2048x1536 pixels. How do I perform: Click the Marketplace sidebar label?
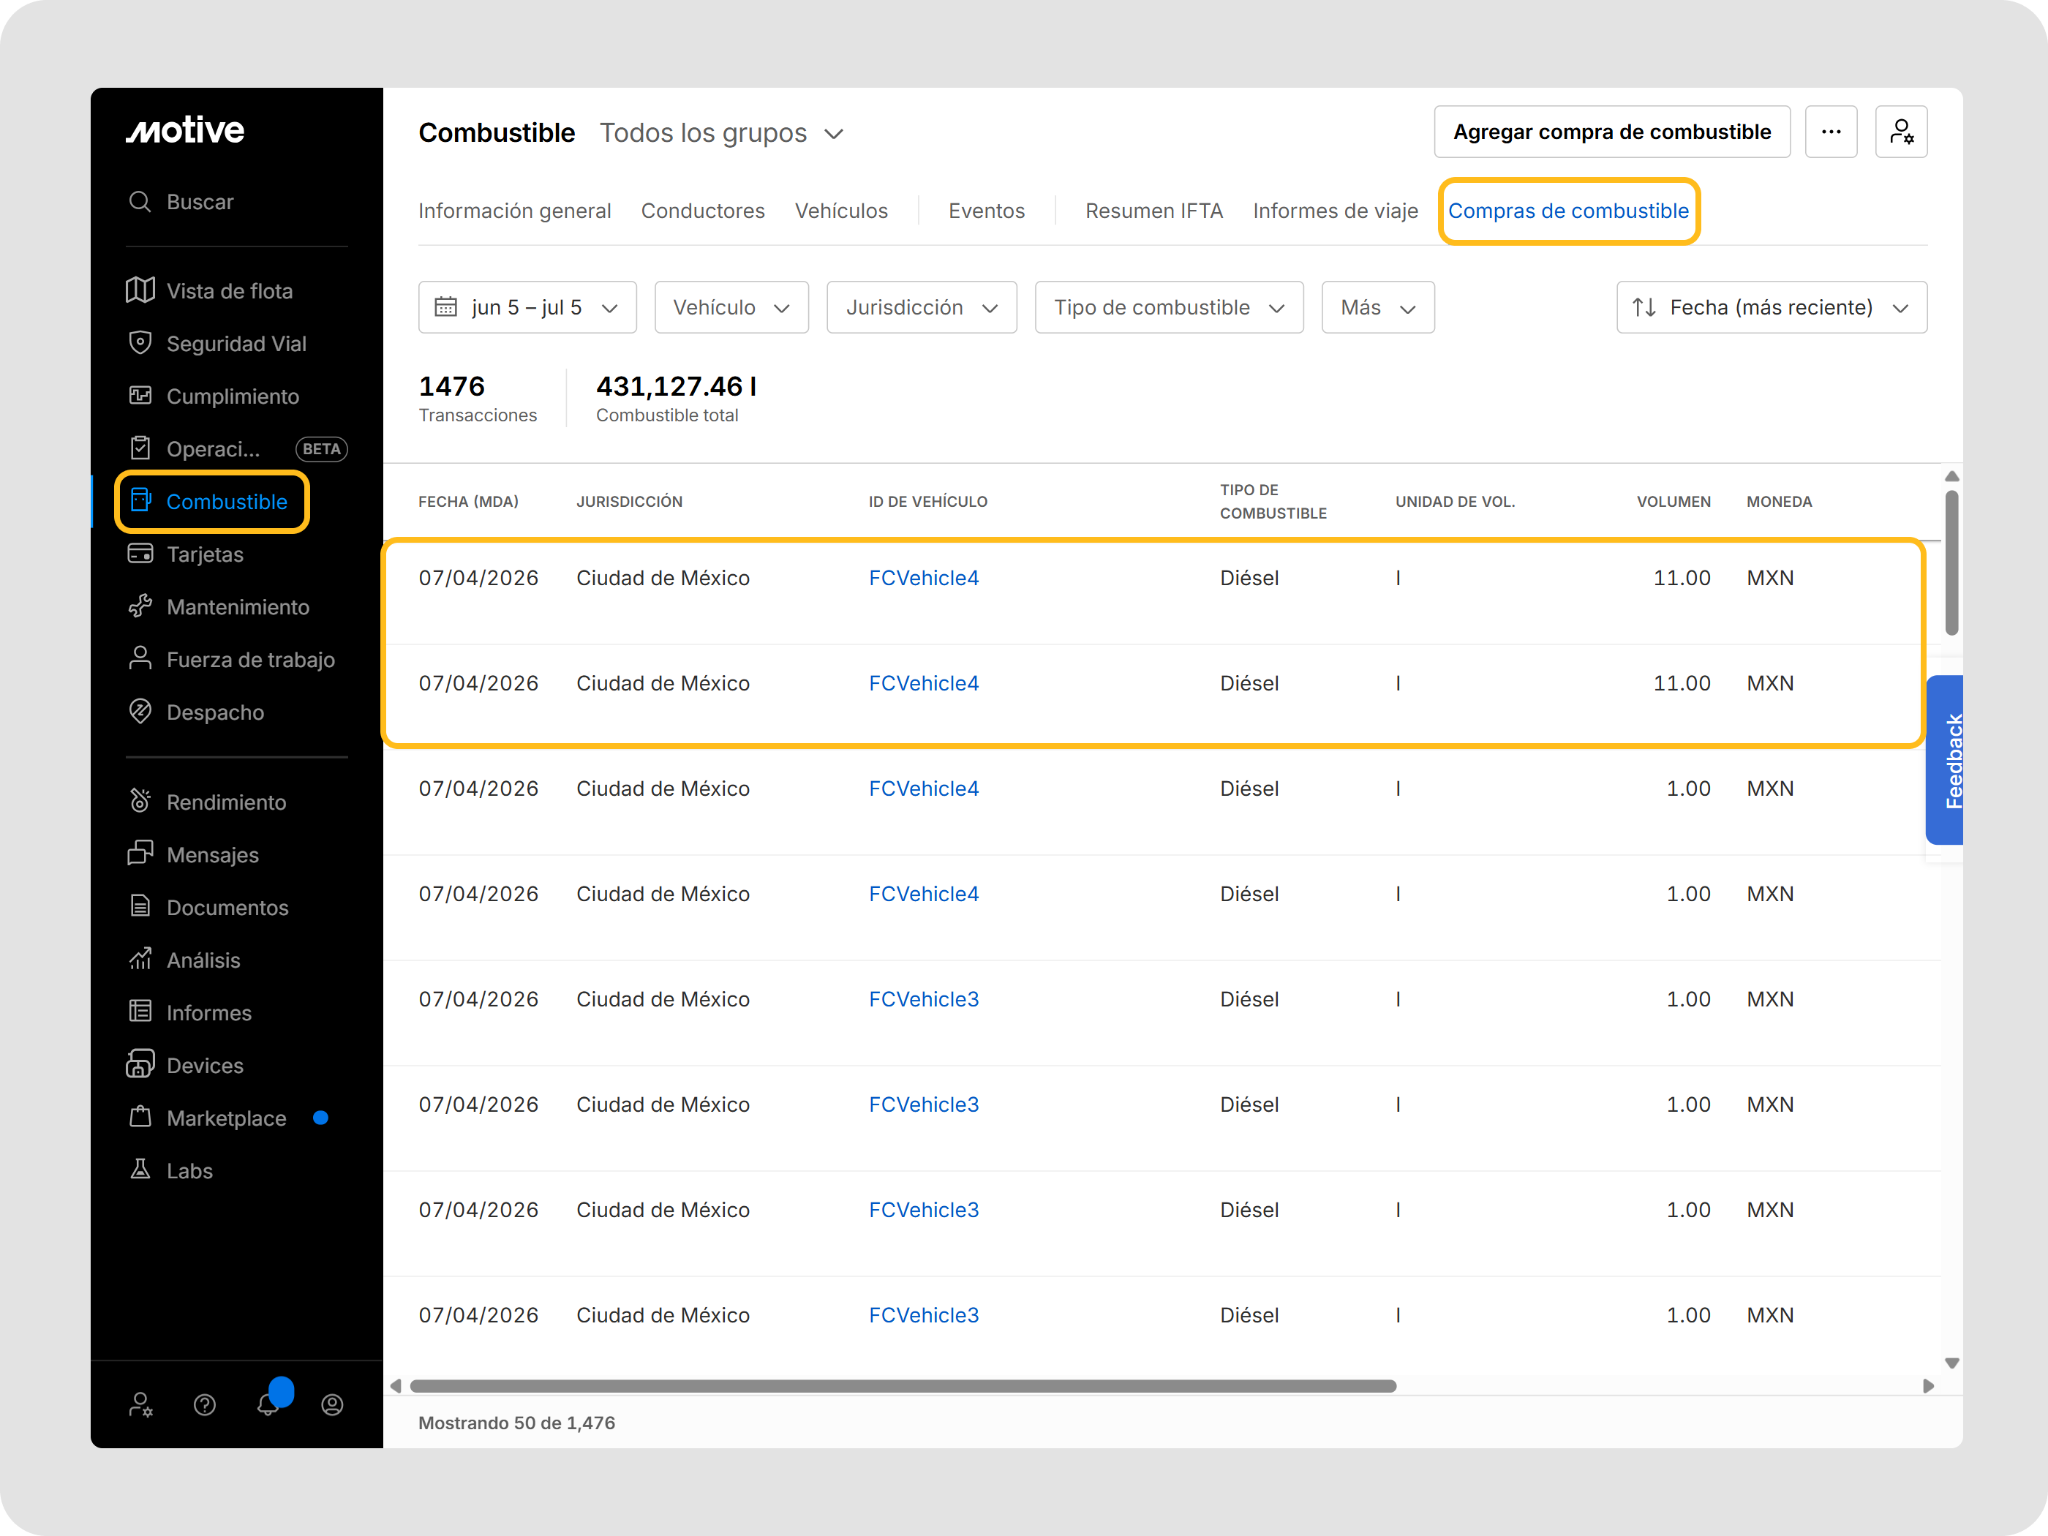pos(226,1118)
